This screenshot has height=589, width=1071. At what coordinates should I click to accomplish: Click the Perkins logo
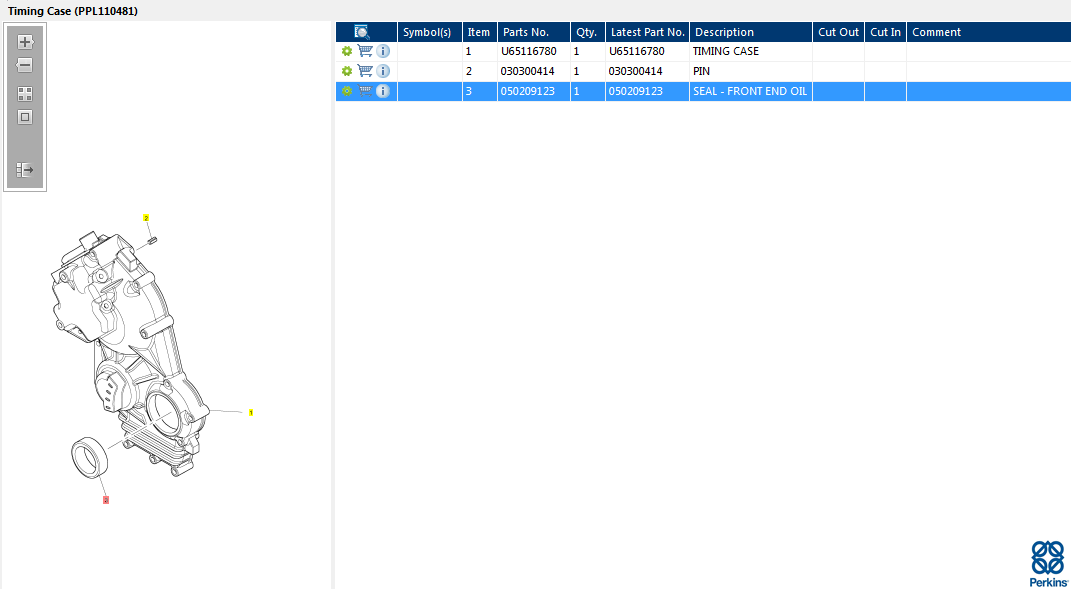pos(1048,564)
